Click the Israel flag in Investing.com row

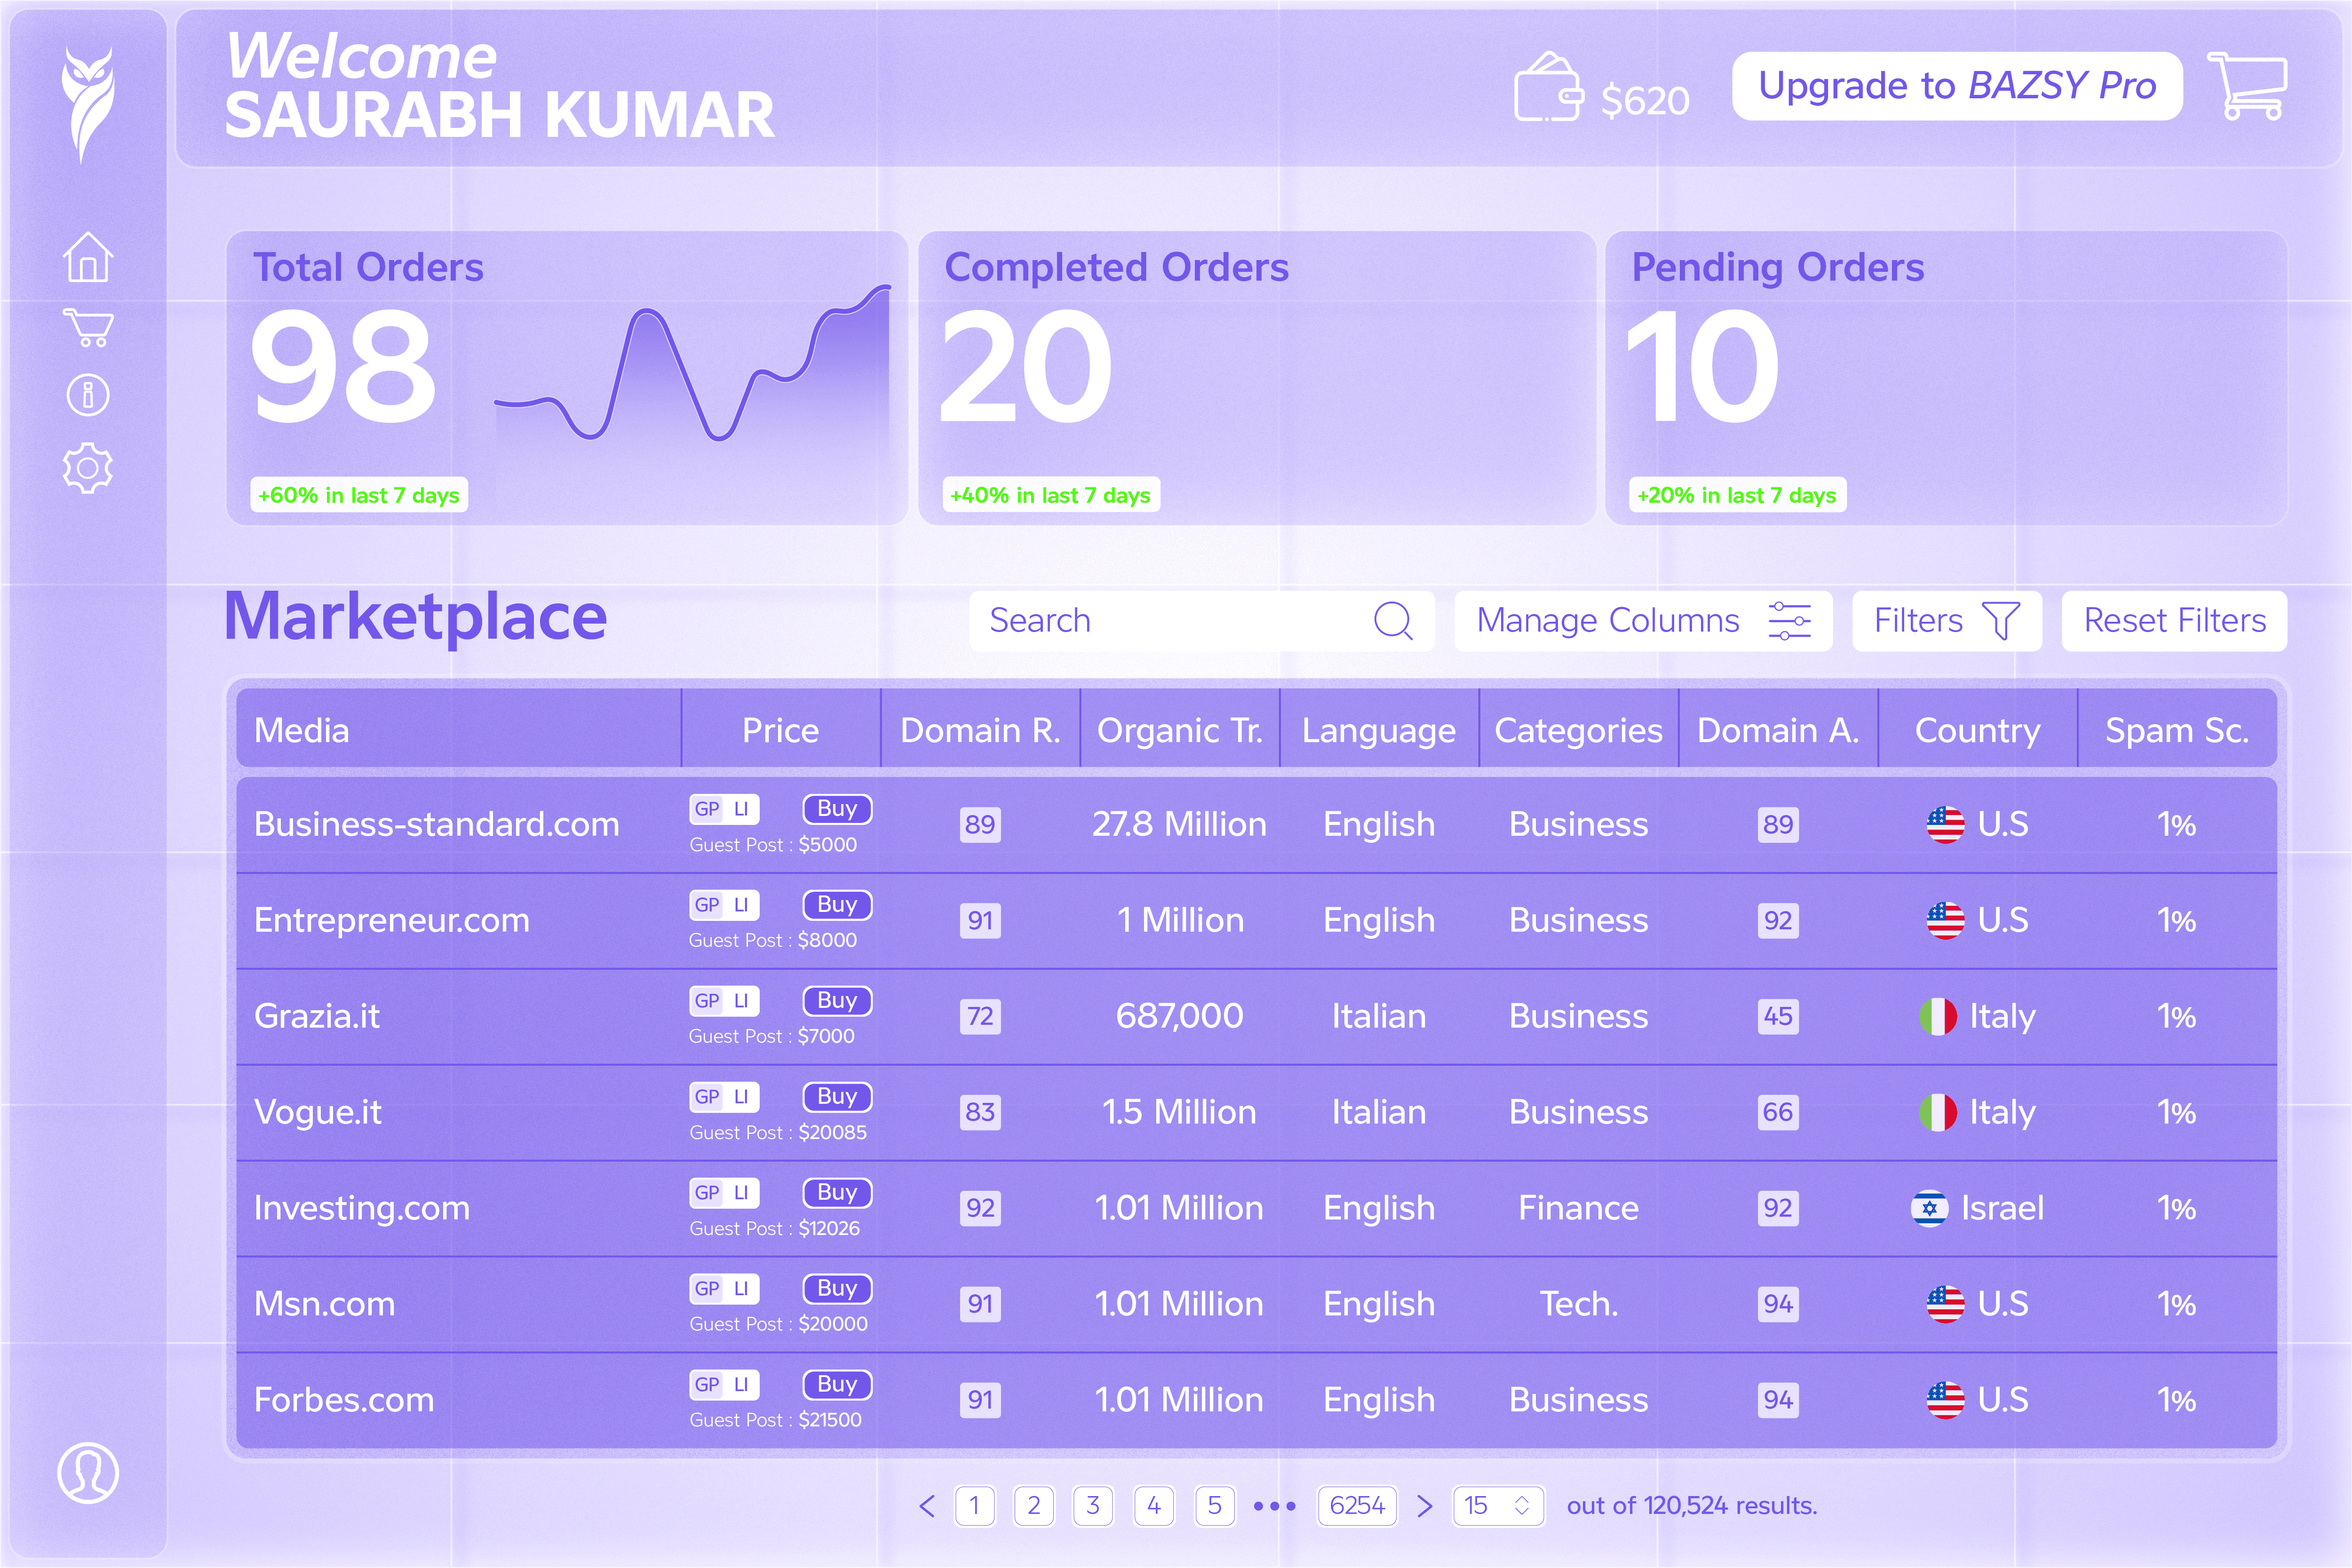coord(1930,1208)
